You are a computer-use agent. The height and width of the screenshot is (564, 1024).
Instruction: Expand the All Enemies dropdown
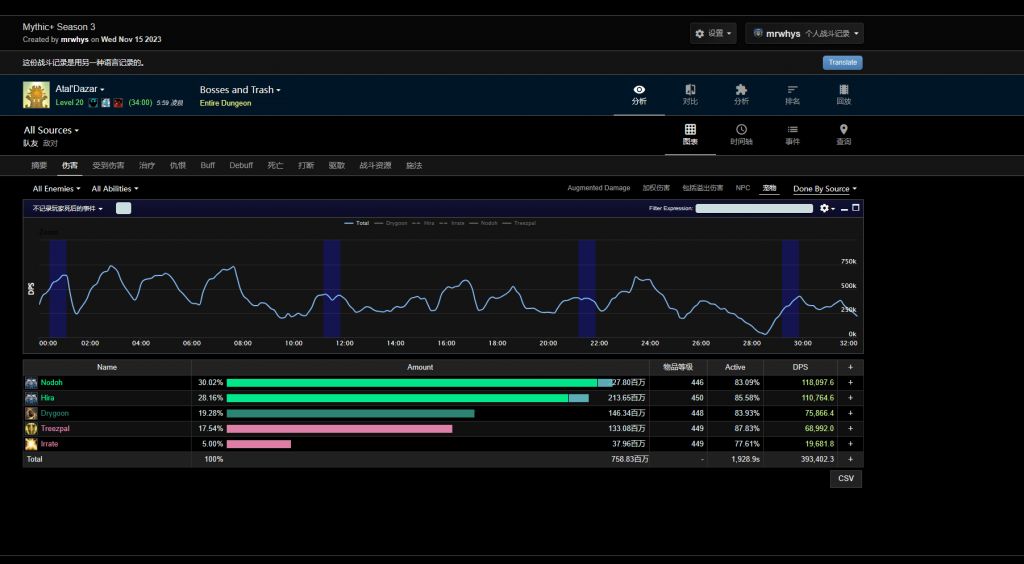(x=56, y=188)
